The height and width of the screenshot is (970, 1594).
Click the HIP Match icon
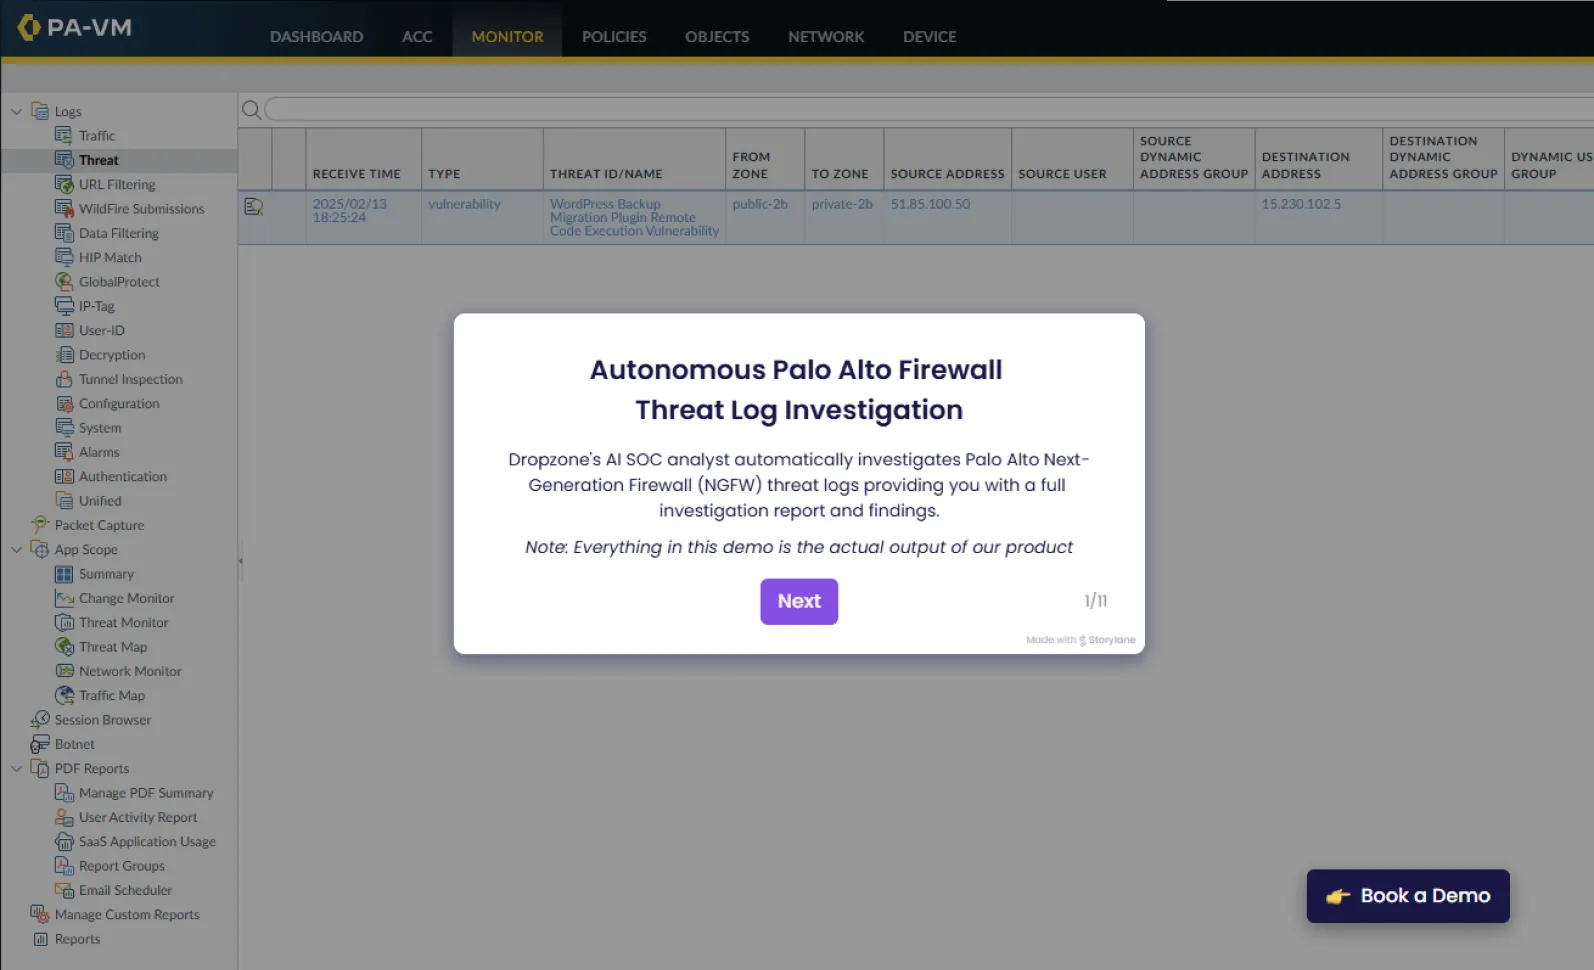coord(64,257)
